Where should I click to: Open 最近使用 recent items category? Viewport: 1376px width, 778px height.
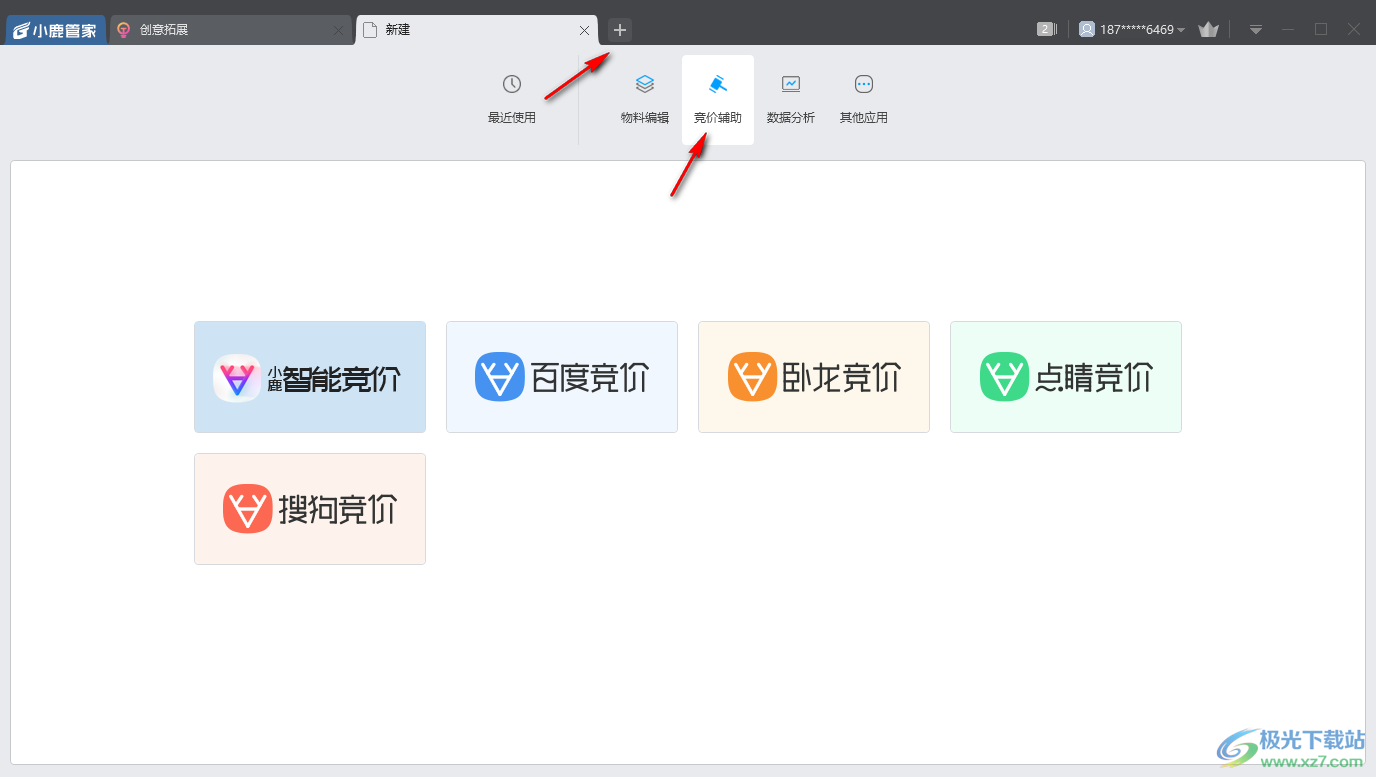pos(512,99)
